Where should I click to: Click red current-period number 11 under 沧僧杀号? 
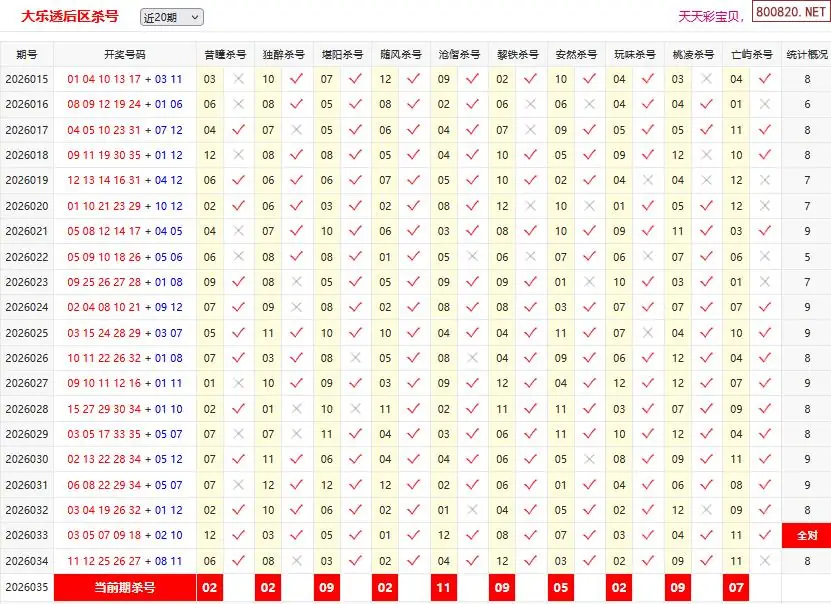[443, 587]
